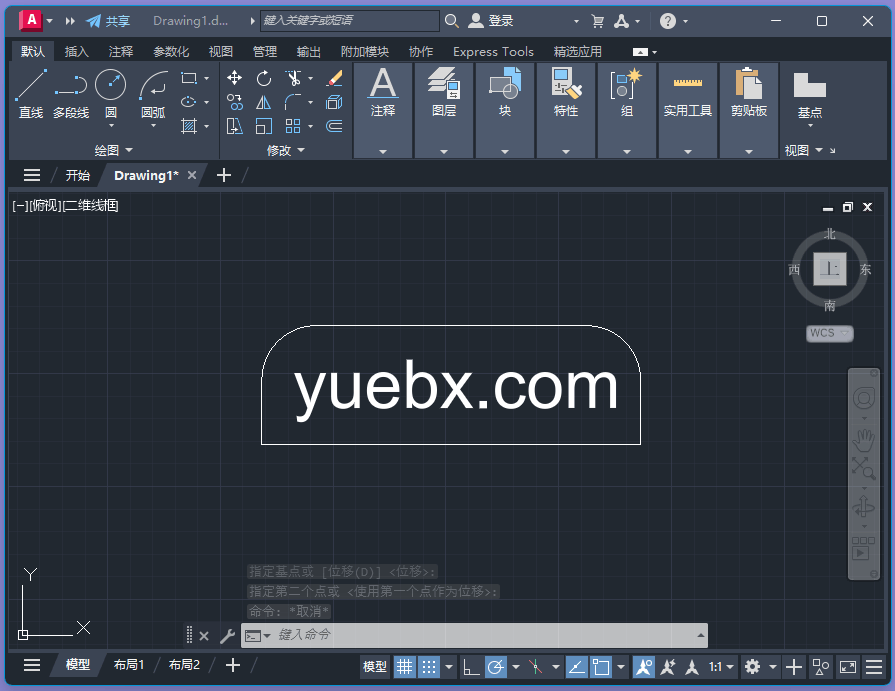Select the 直线 (Line) drawing tool
The image size is (895, 691).
pos(31,93)
